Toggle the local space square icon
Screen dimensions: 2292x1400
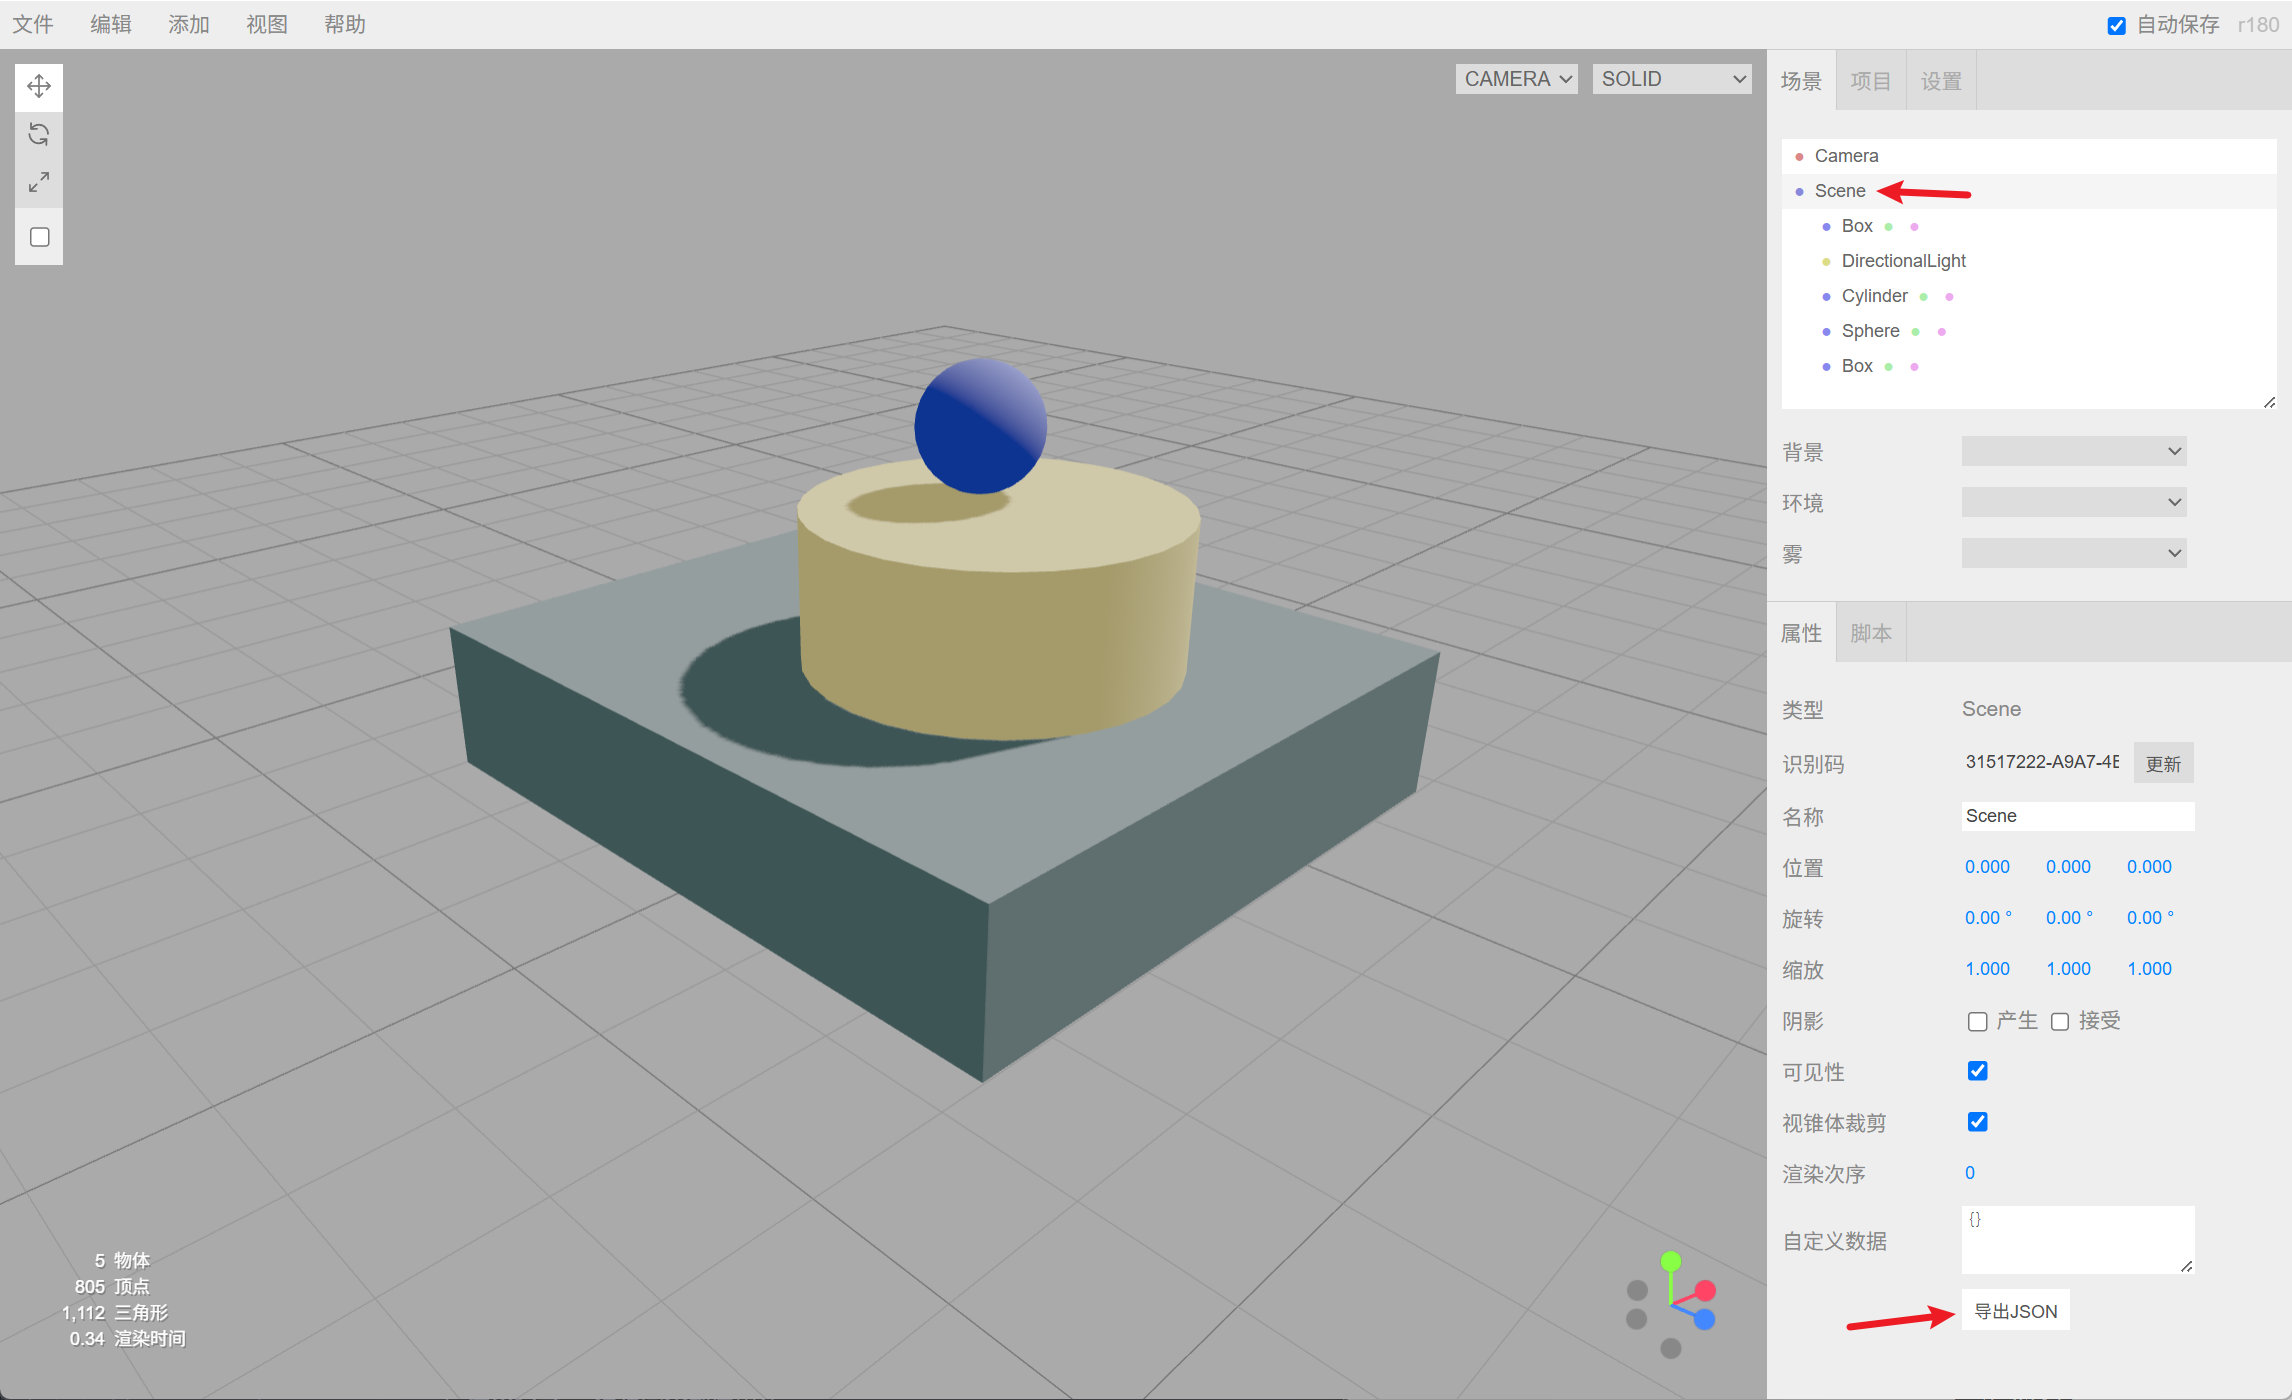[39, 237]
